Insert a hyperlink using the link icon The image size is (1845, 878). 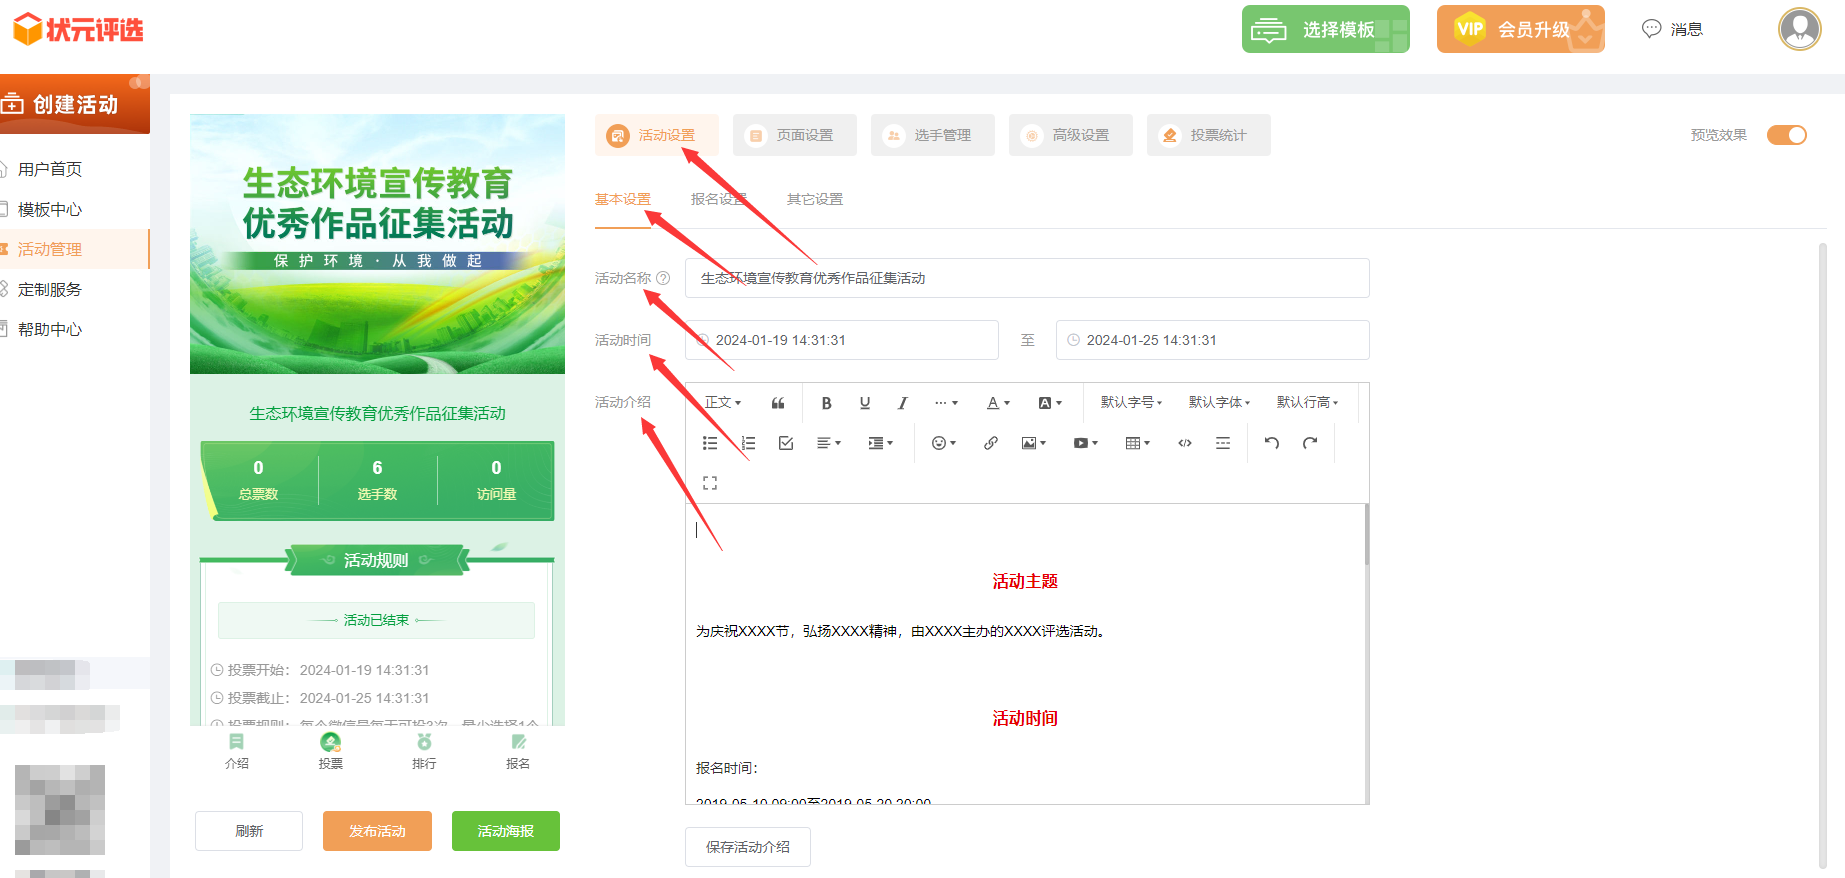click(x=990, y=443)
